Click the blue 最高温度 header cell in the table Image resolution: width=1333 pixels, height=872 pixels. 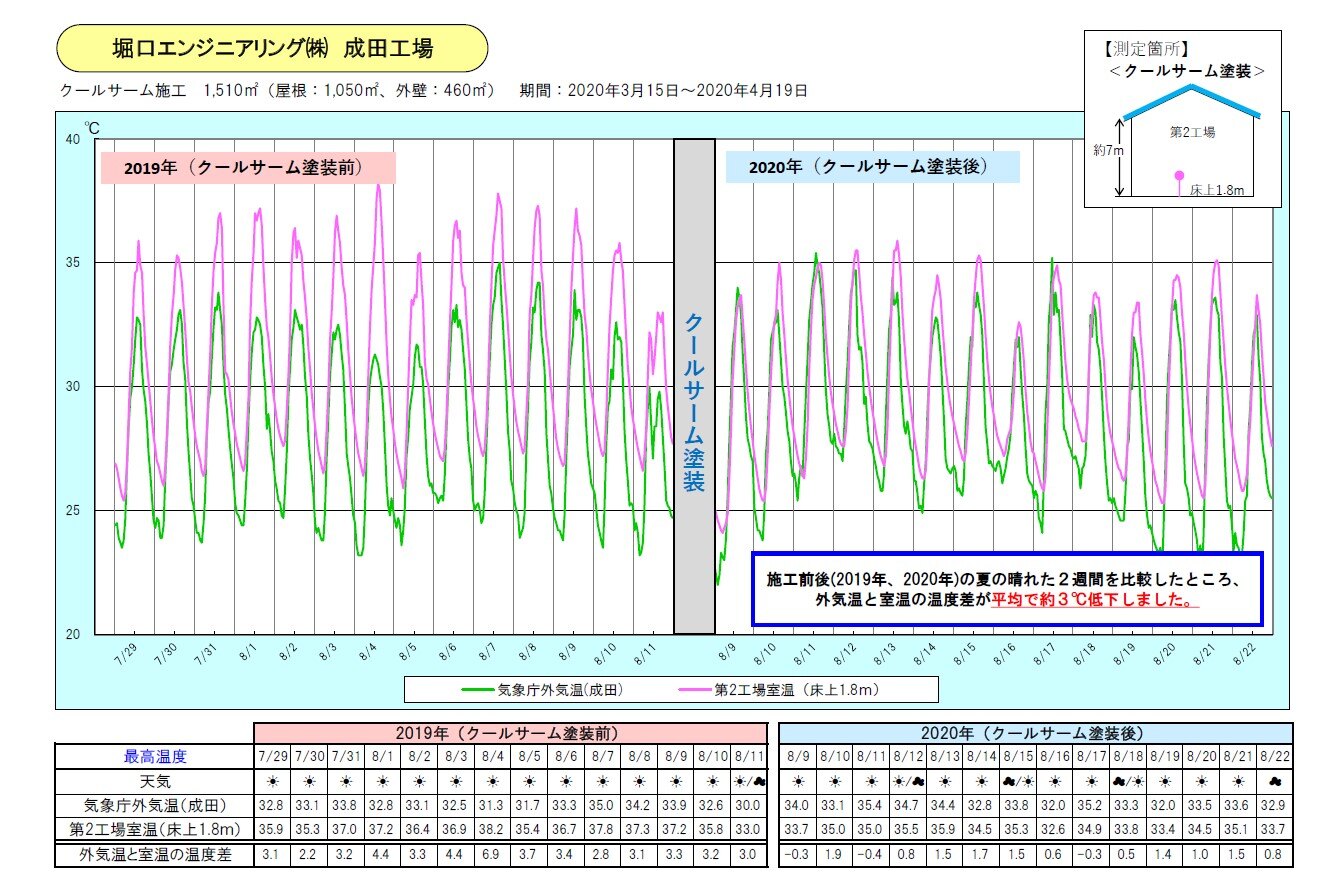coord(154,756)
